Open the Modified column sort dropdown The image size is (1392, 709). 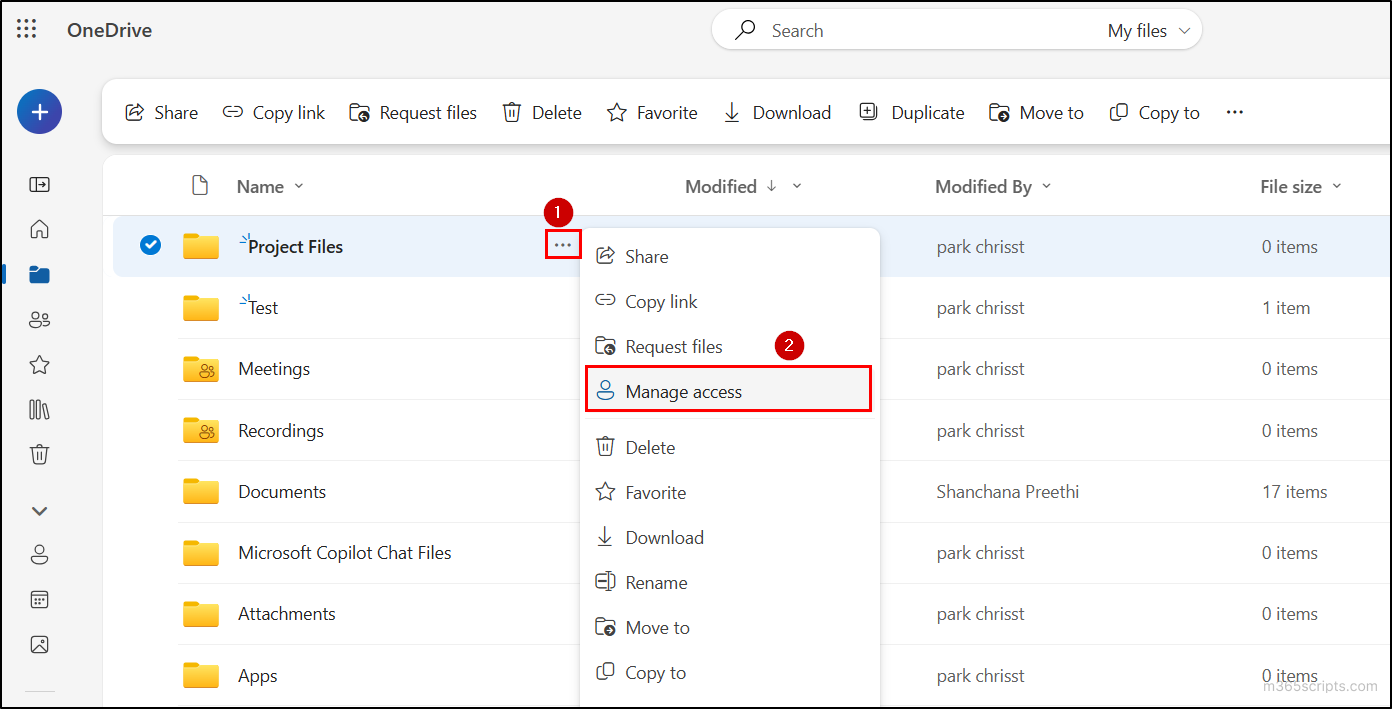pyautogui.click(x=797, y=186)
